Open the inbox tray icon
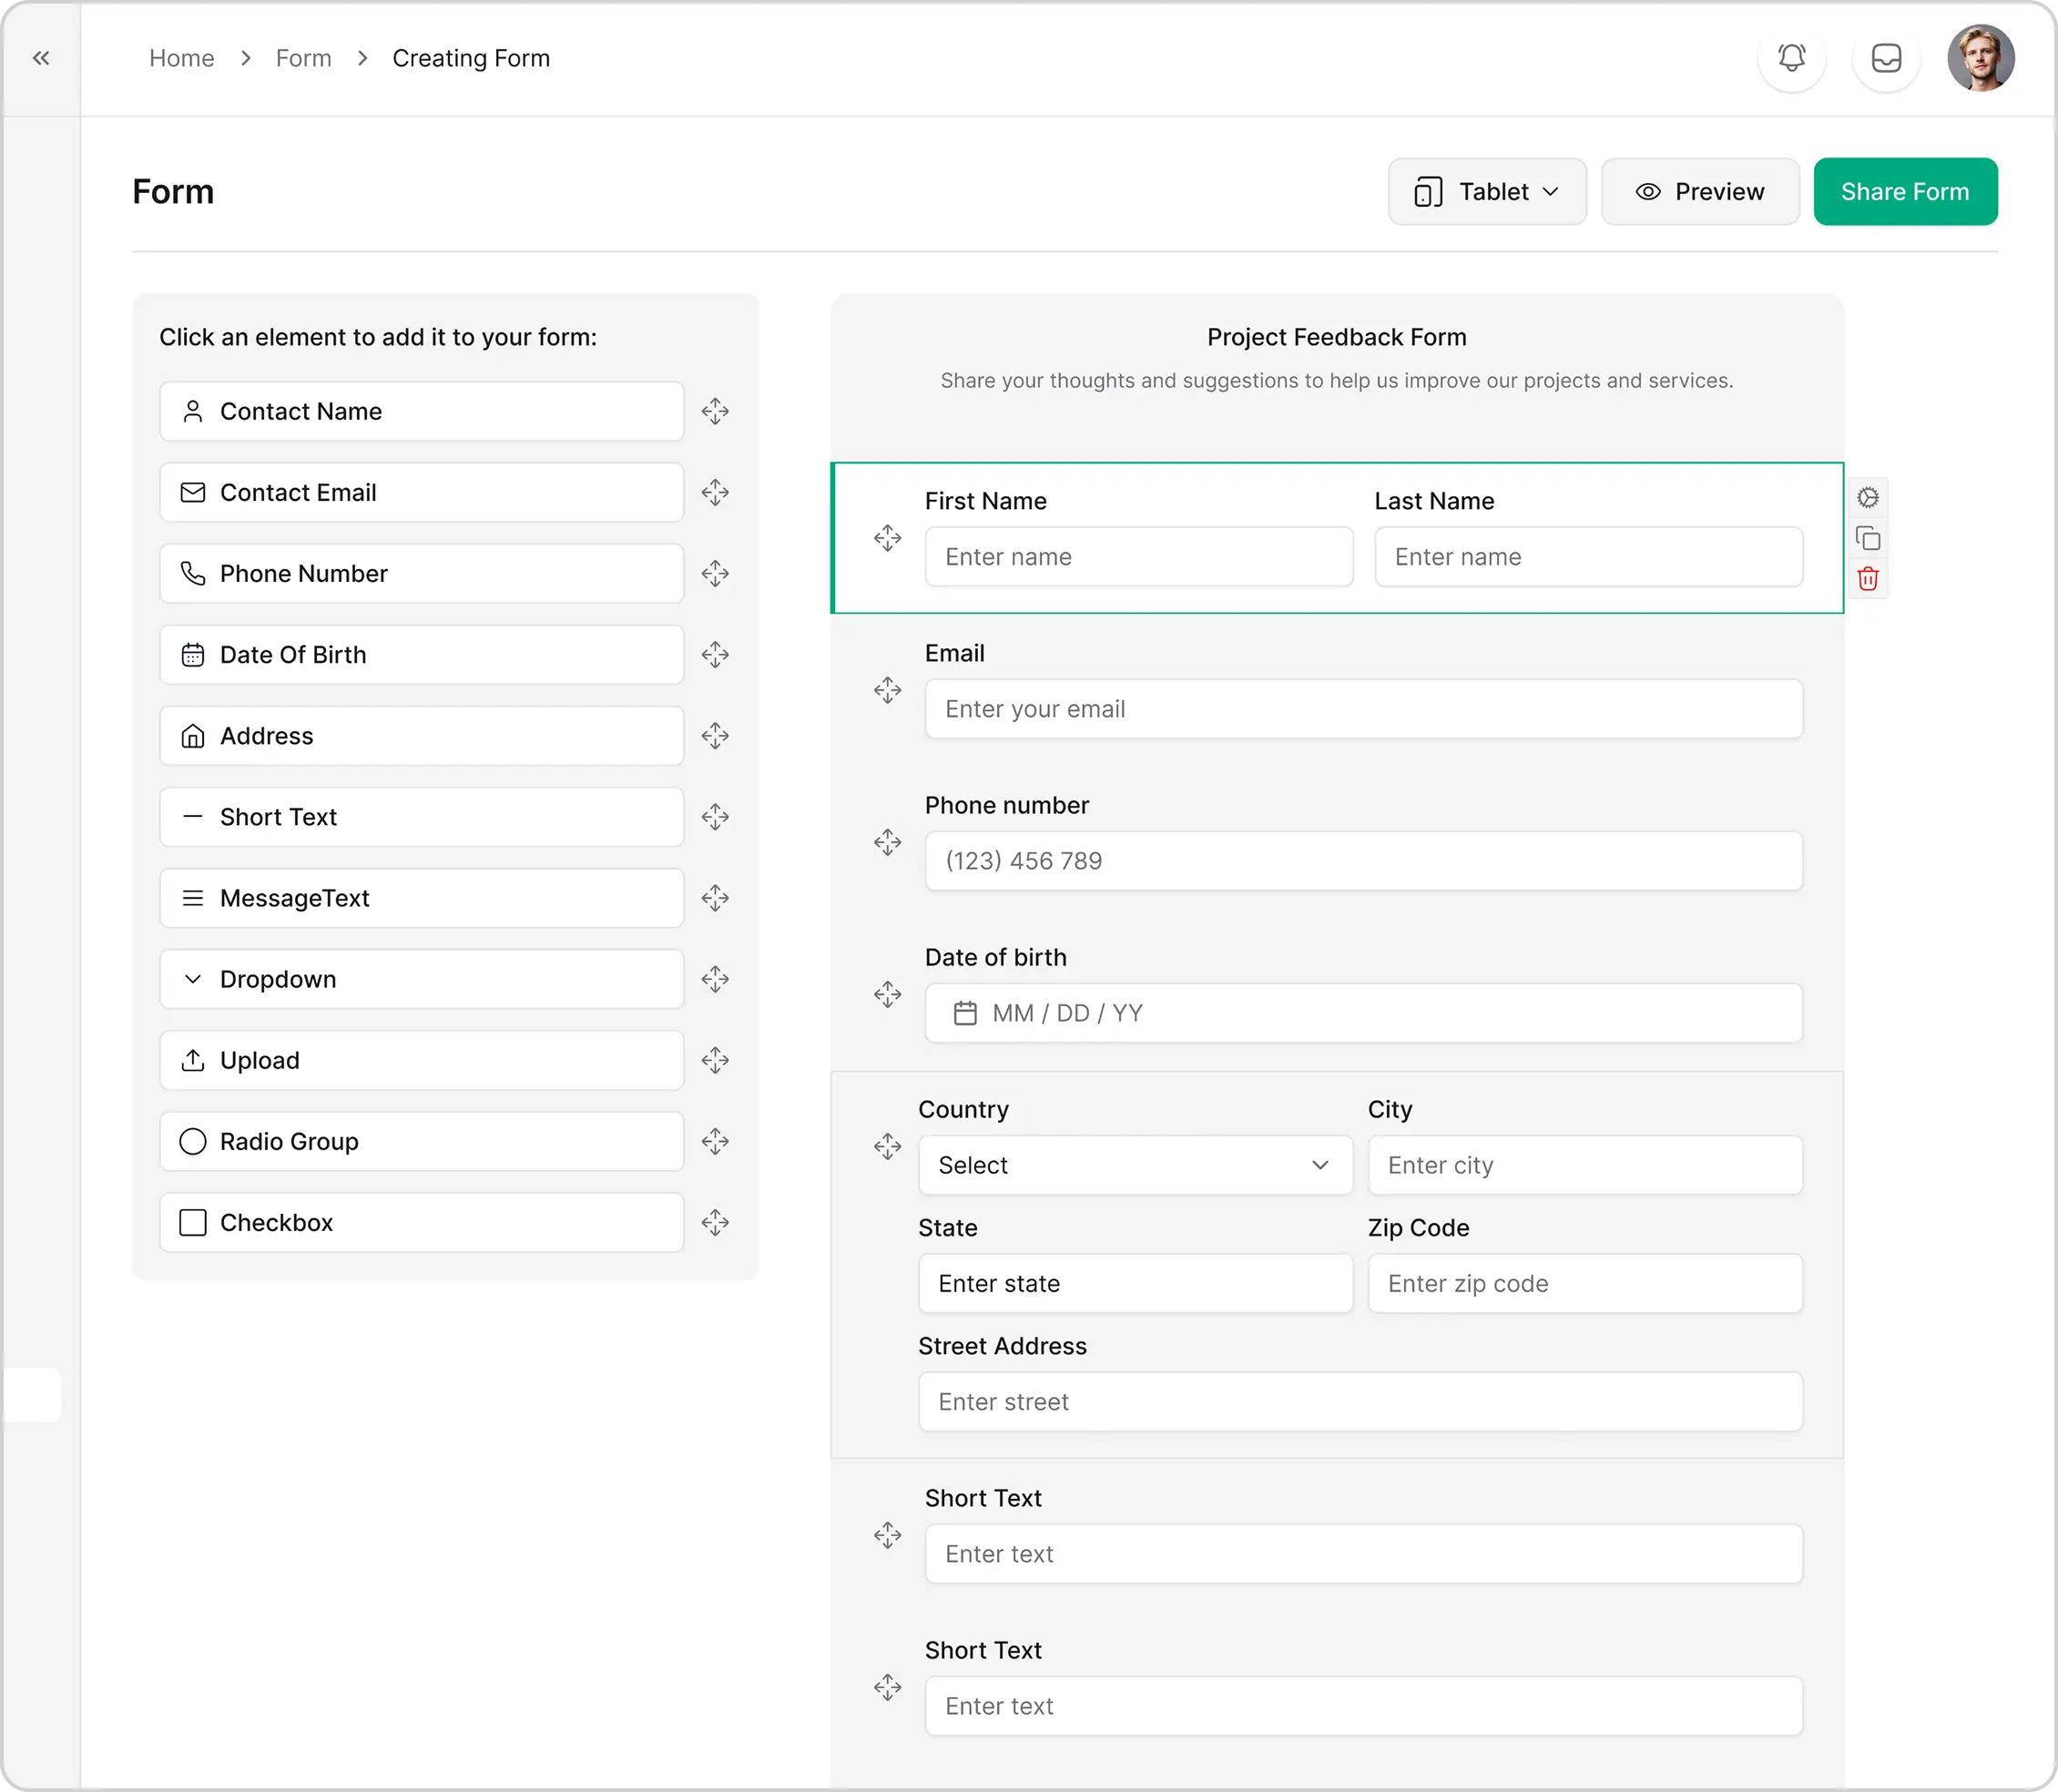 coord(1886,58)
